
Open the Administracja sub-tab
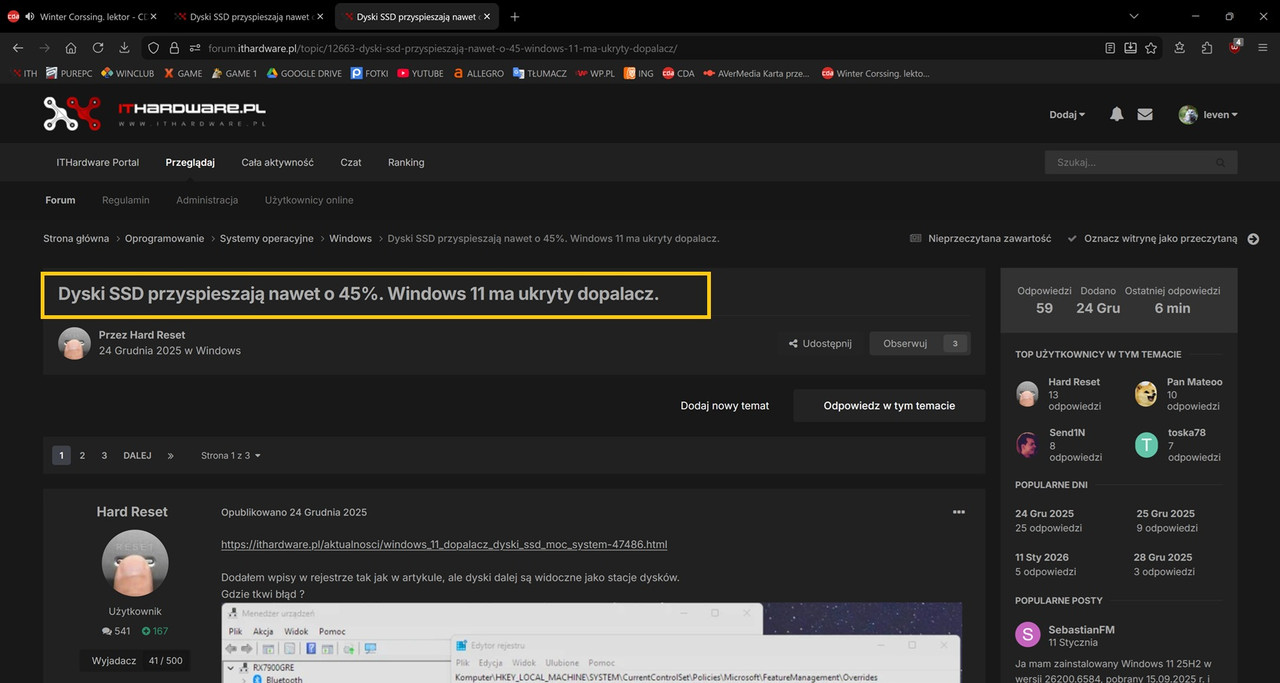207,200
